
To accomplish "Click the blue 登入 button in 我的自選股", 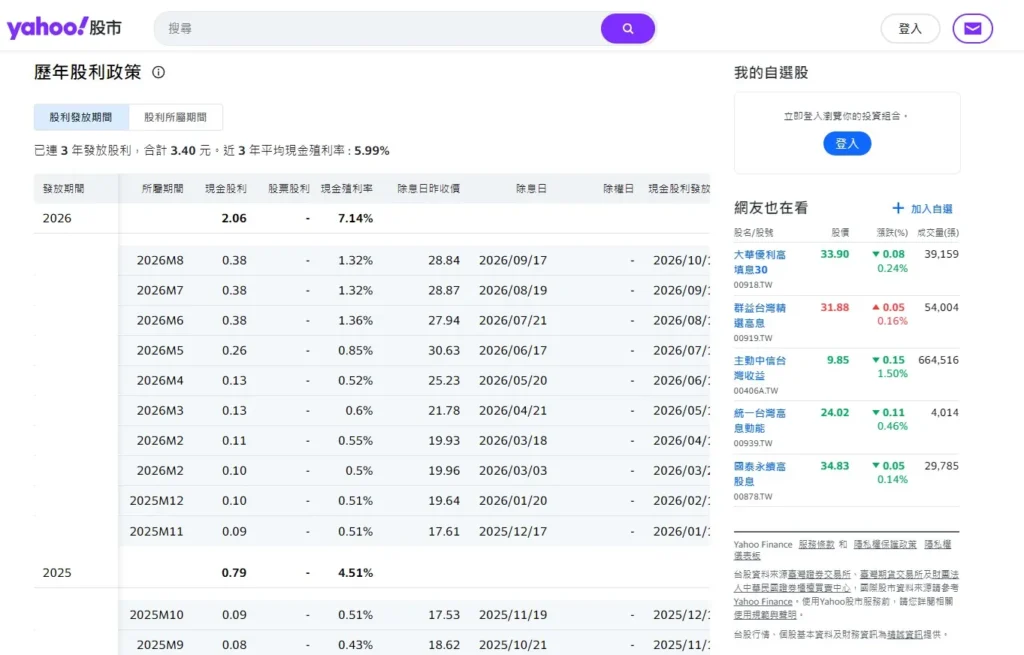I will click(847, 144).
